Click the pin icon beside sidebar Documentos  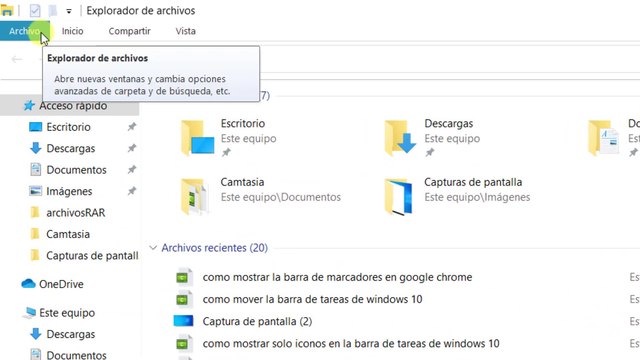click(132, 169)
